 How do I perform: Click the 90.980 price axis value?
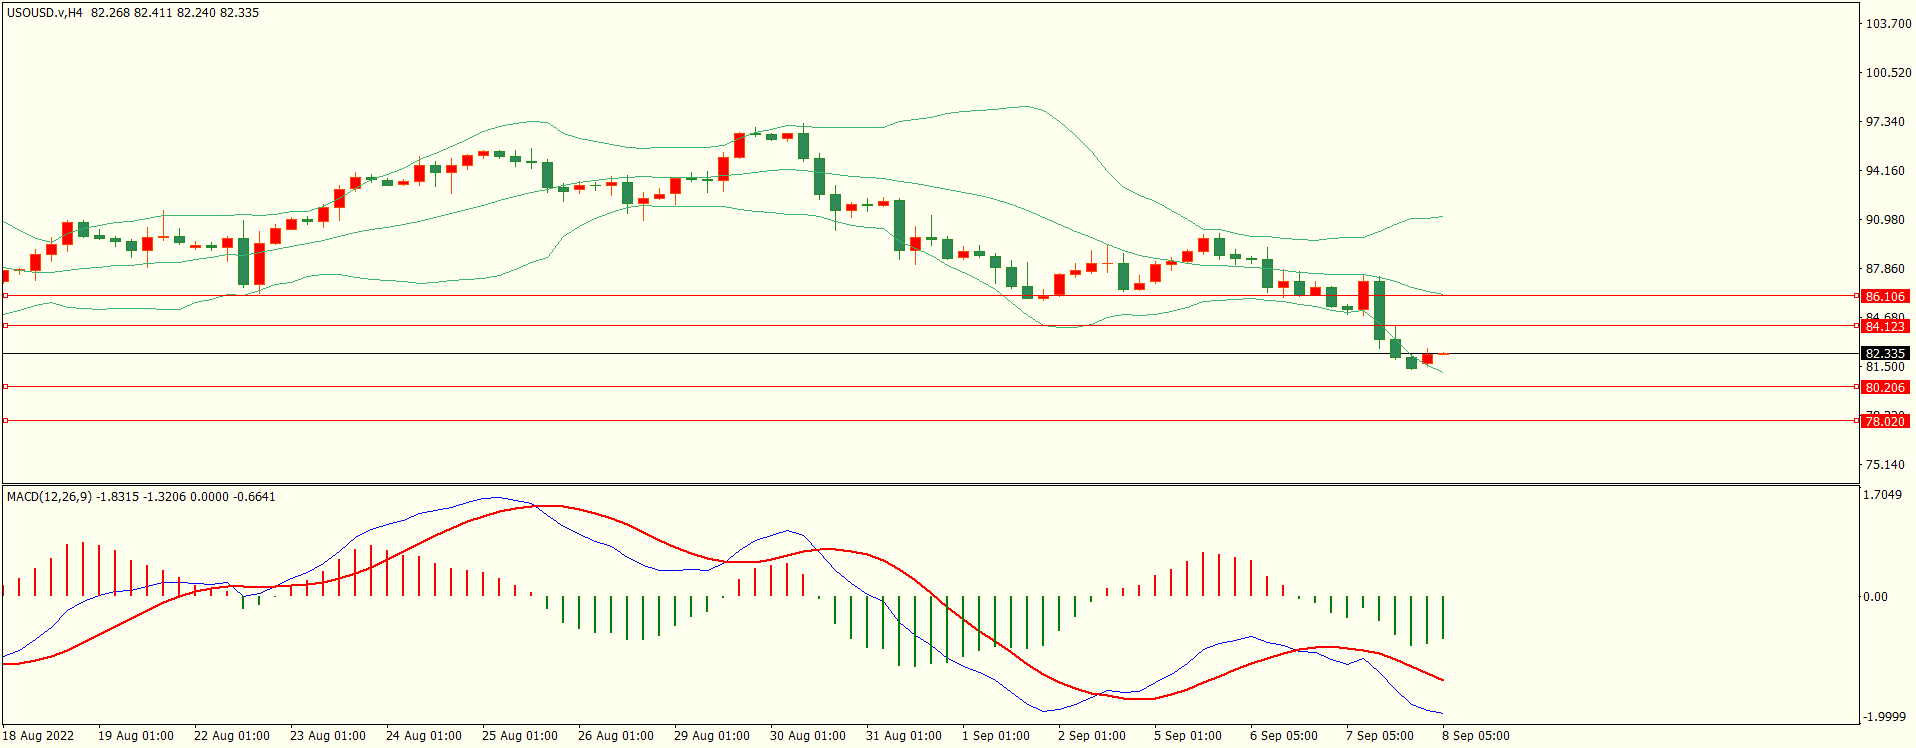(x=1885, y=219)
